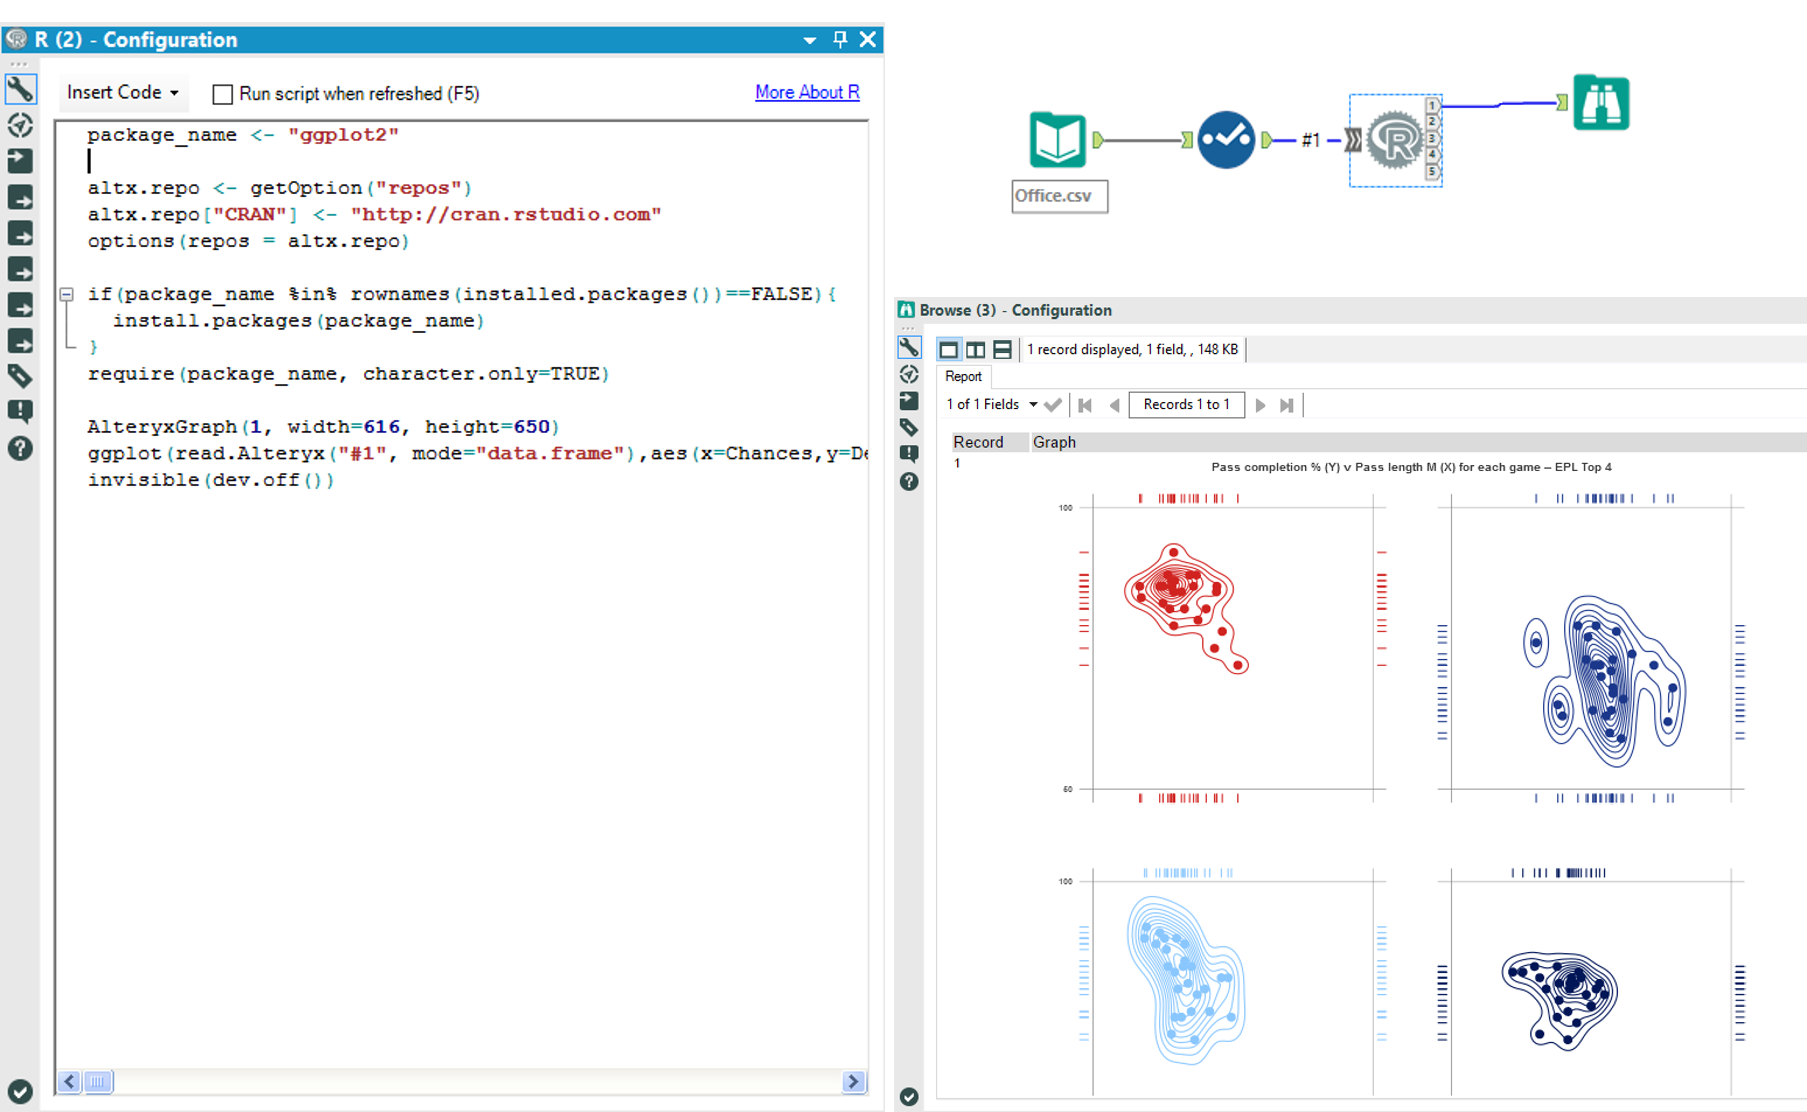Click the code editor scroll-left arrow
Image resolution: width=1807 pixels, height=1112 pixels.
coord(69,1081)
